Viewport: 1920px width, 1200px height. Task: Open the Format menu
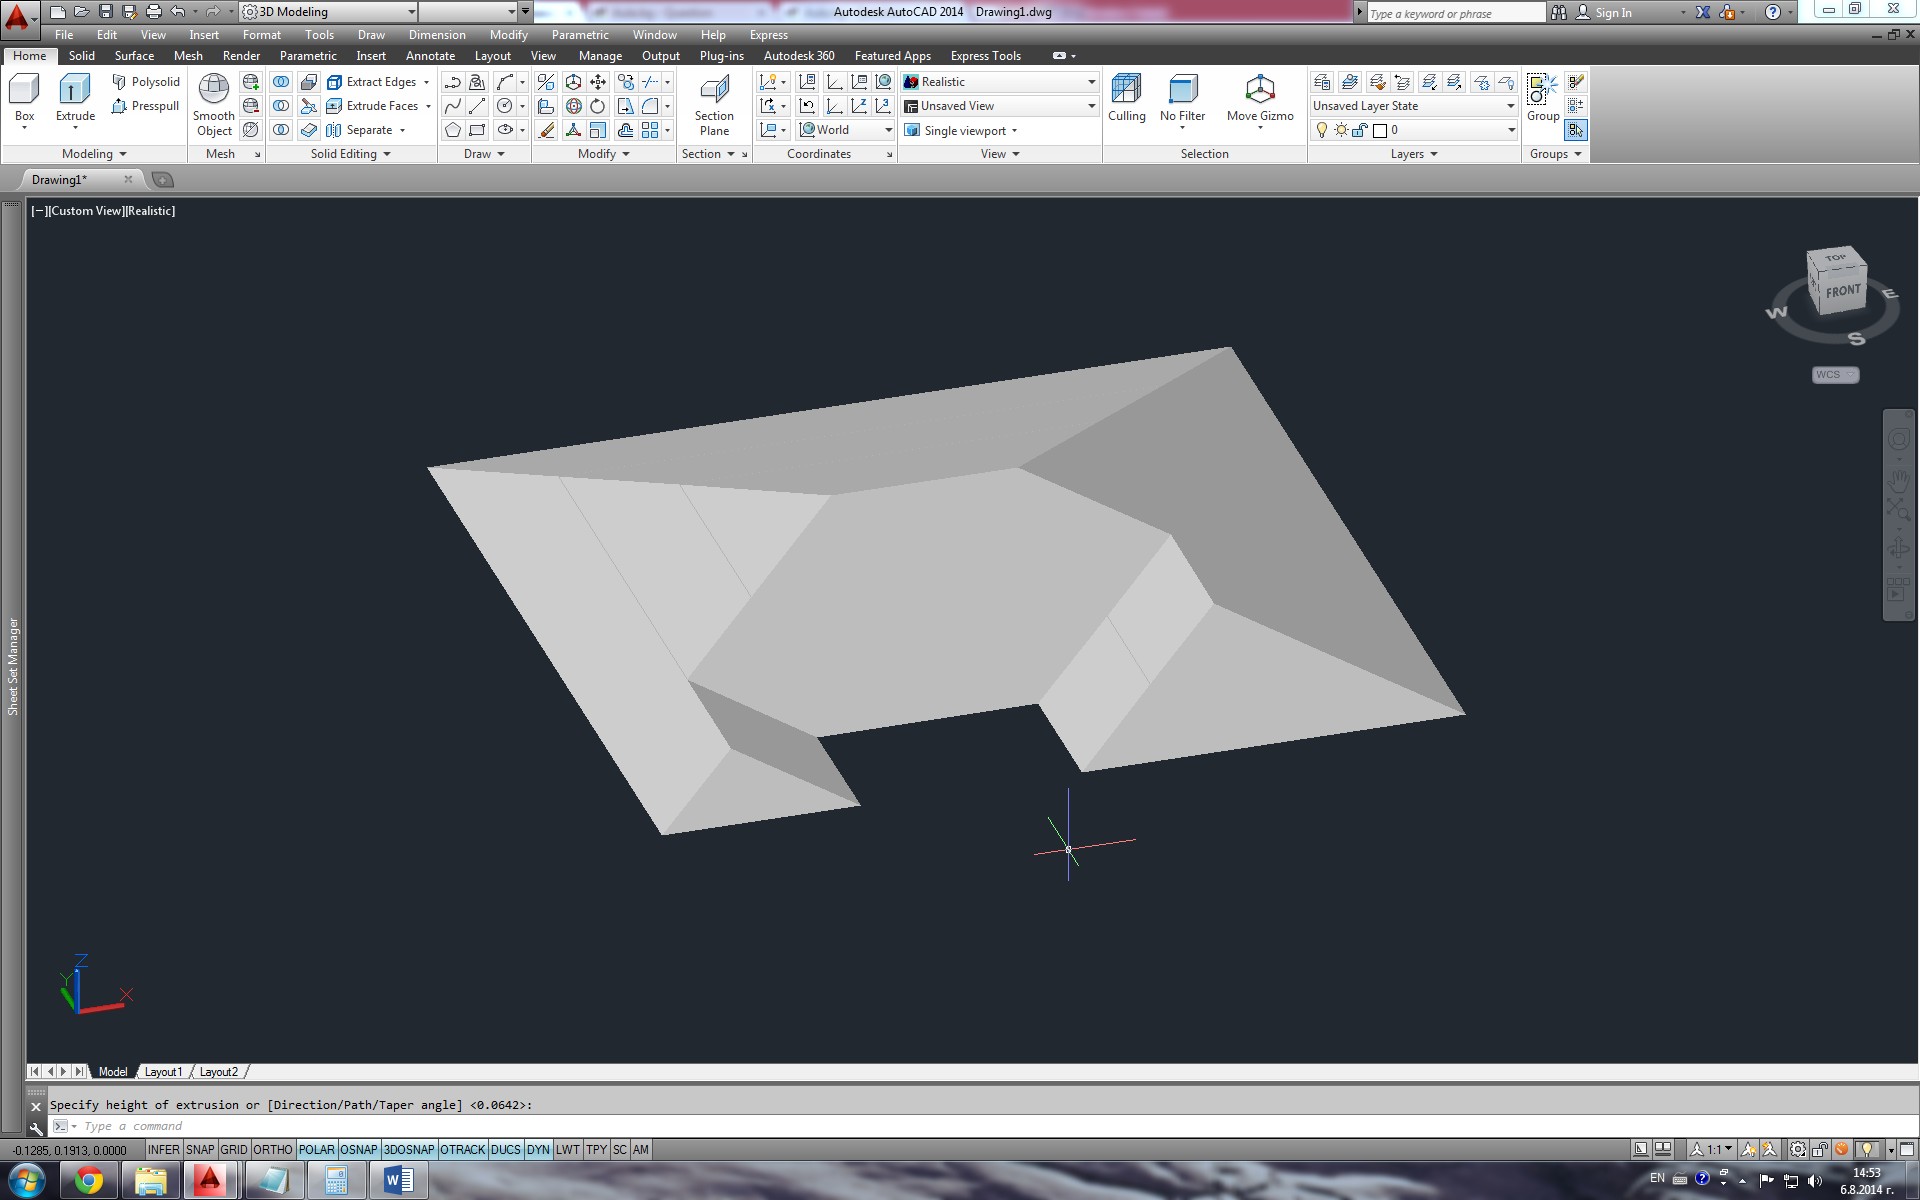pyautogui.click(x=261, y=35)
